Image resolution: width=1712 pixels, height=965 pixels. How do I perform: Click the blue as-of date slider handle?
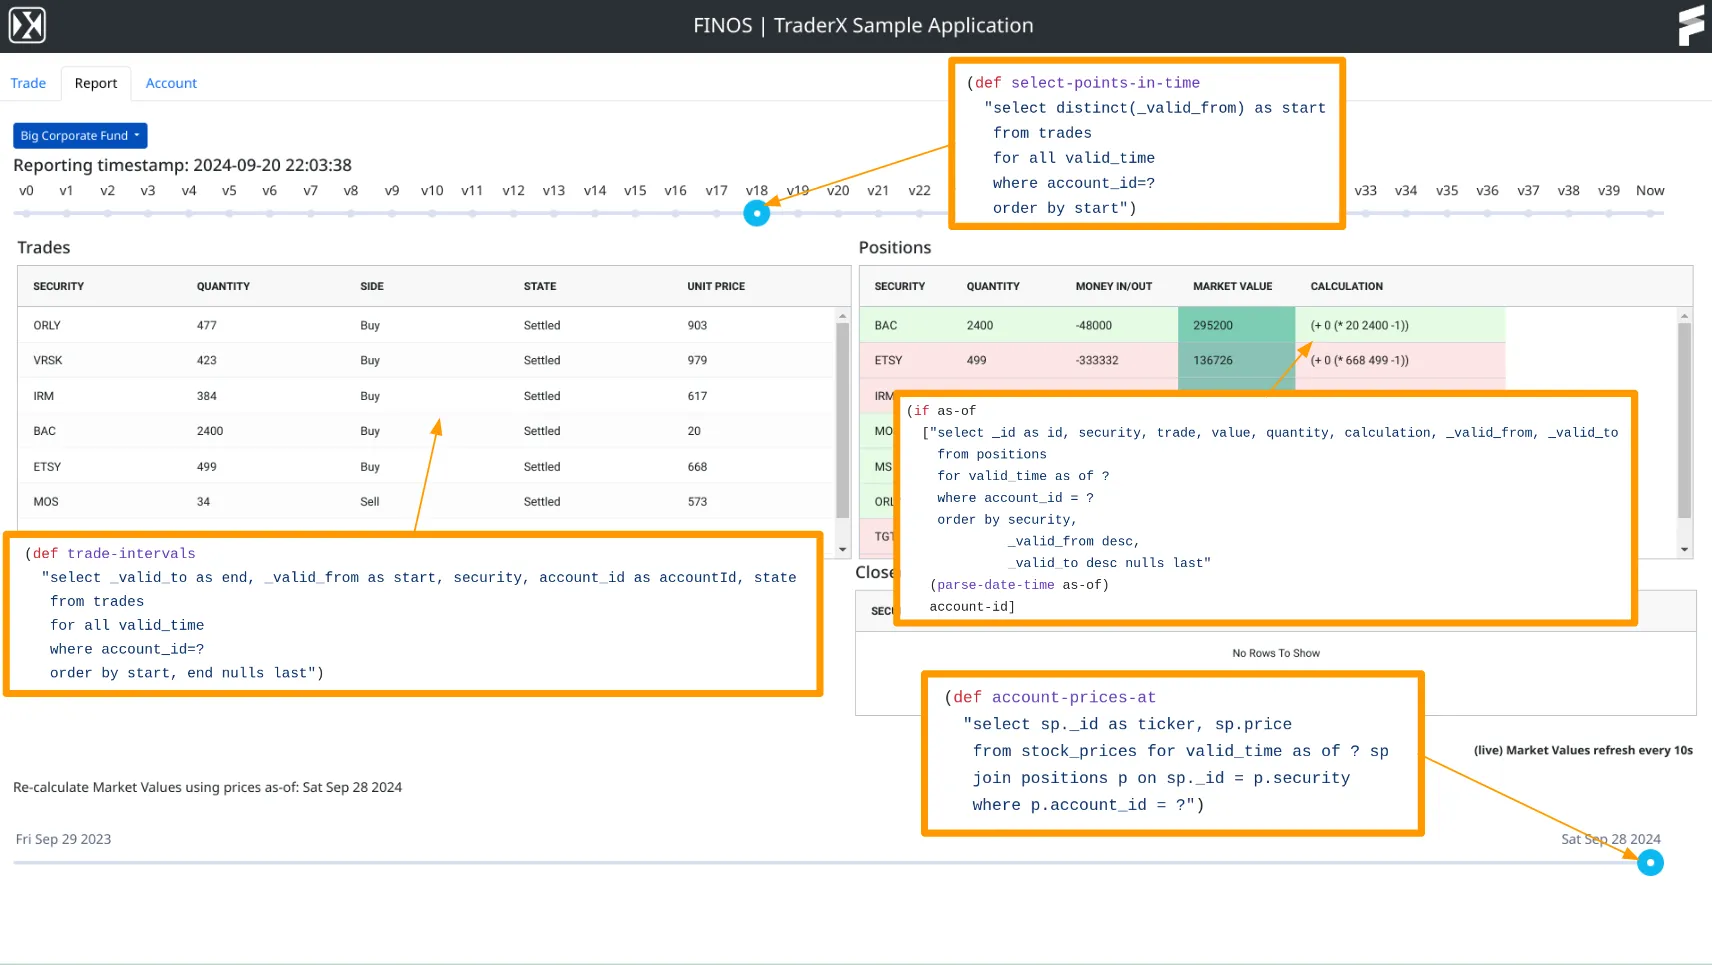tap(1649, 862)
